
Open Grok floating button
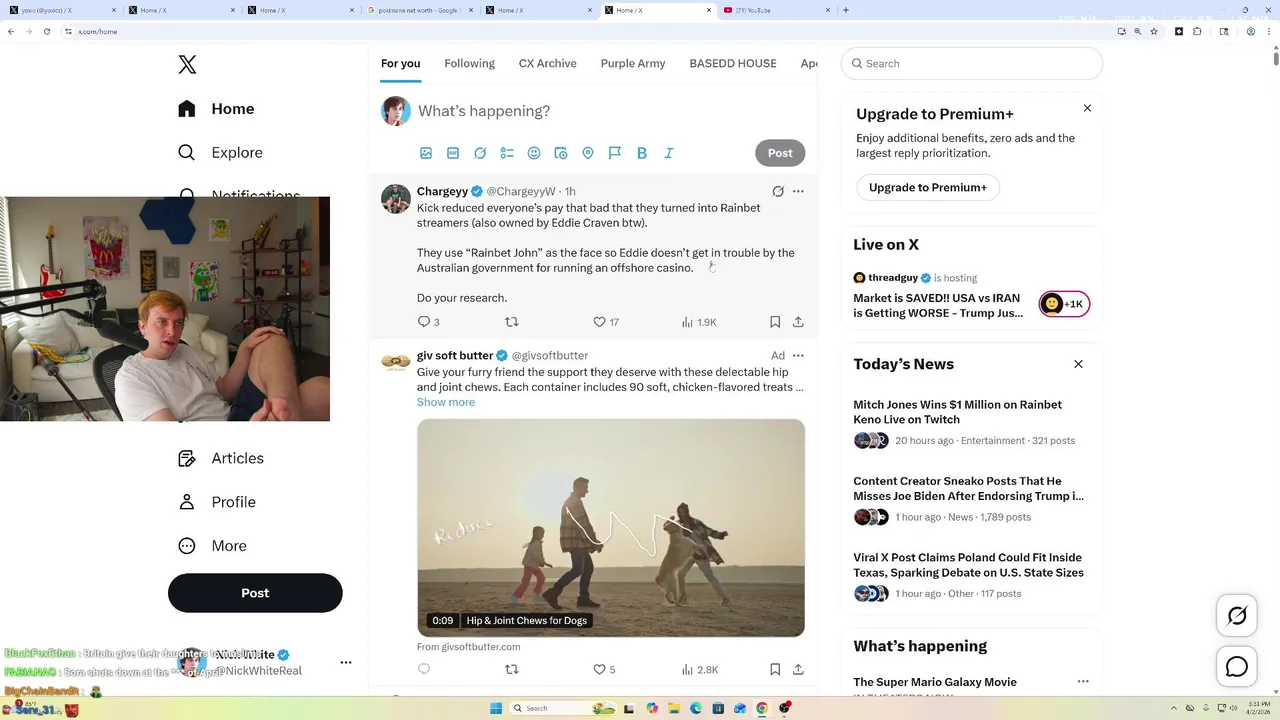[1237, 616]
